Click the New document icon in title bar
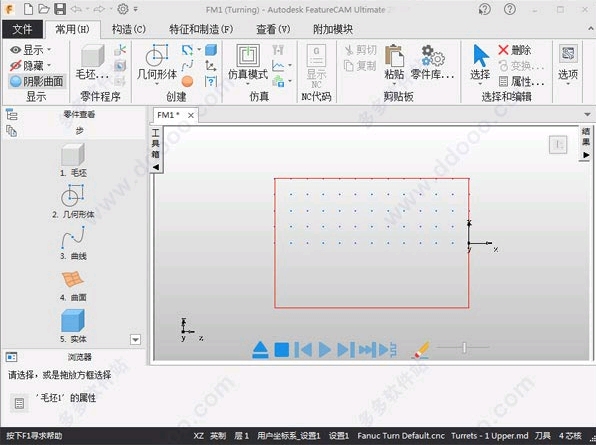The width and height of the screenshot is (596, 446). (x=28, y=9)
